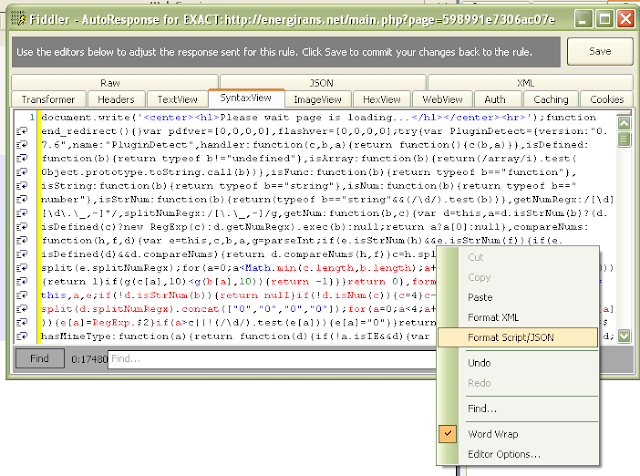The image size is (640, 476).
Task: Click the wrap marker beside 'hasMimeType' line
Action: pyautogui.click(x=22, y=336)
